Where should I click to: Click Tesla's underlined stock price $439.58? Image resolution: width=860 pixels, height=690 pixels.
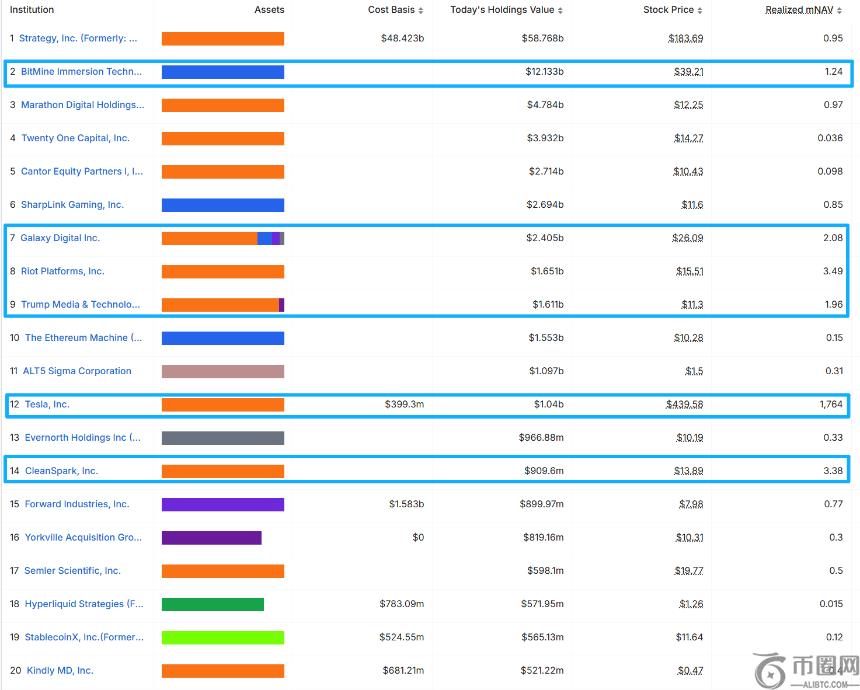pos(685,404)
